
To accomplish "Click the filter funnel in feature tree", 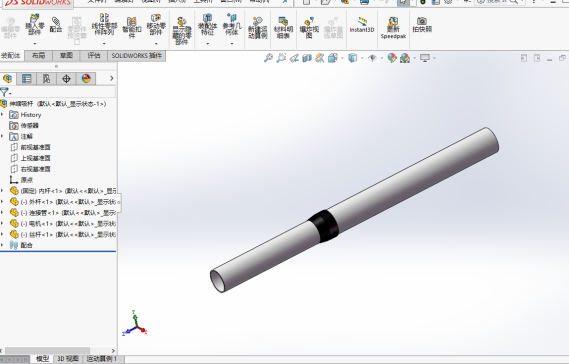I will click(4, 92).
